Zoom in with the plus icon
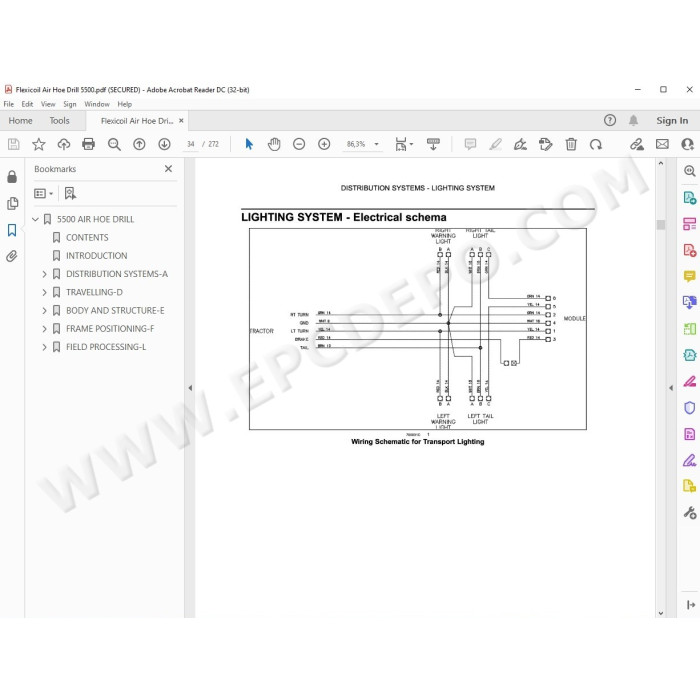 [x=324, y=144]
